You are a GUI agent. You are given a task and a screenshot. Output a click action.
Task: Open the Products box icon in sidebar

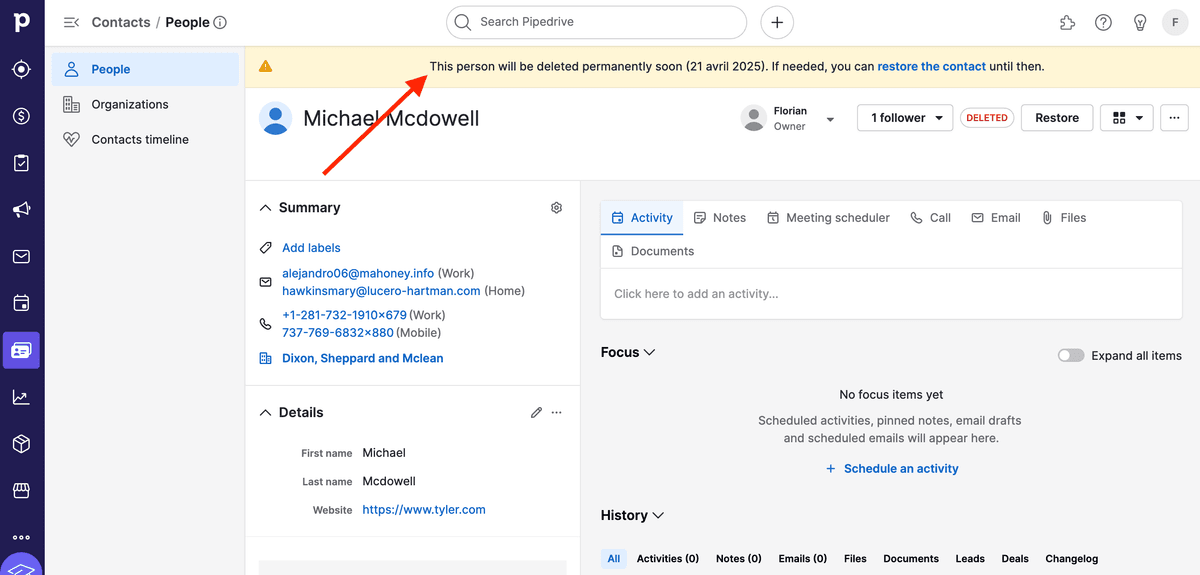21,444
